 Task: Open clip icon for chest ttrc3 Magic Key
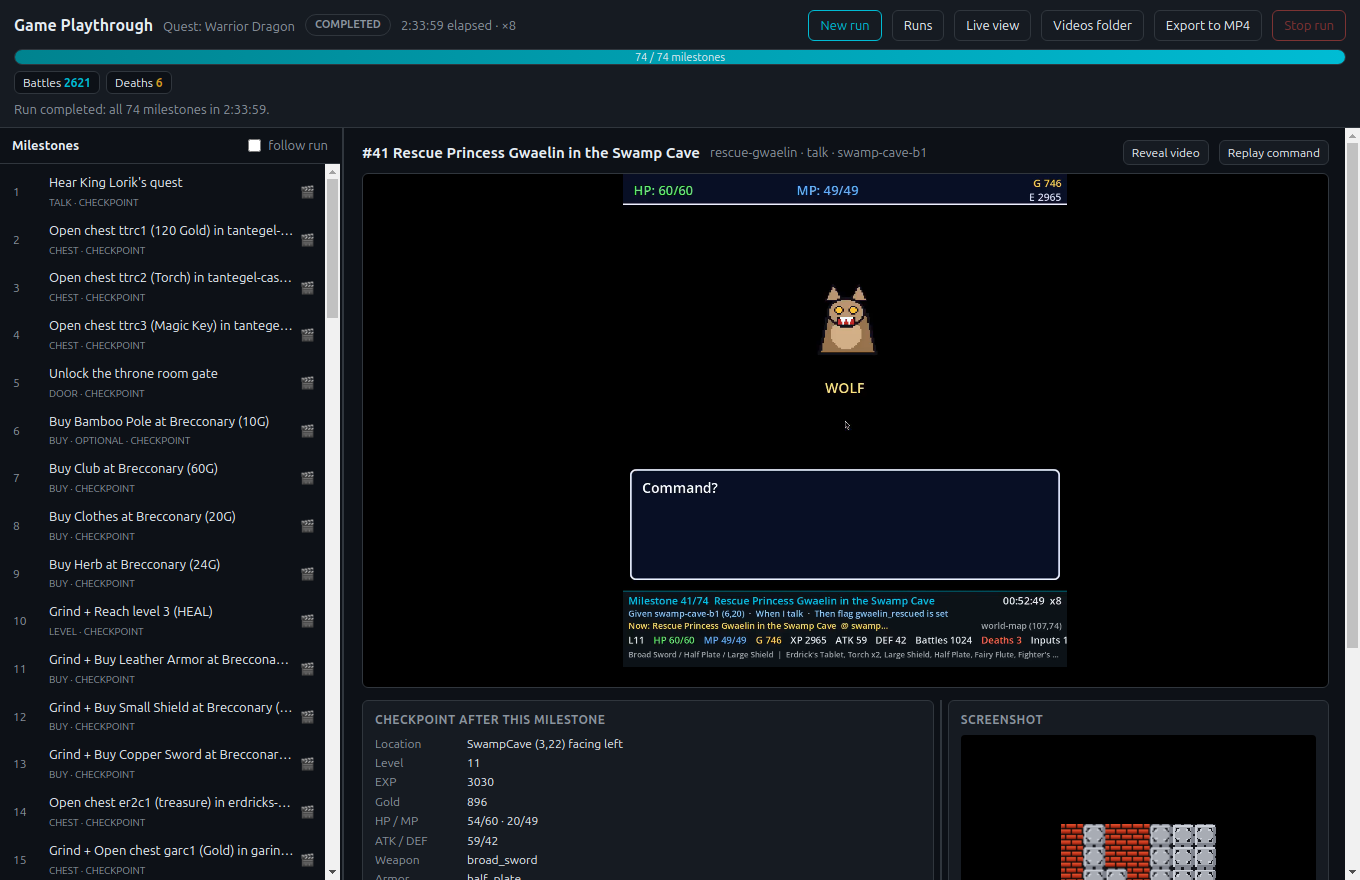pyautogui.click(x=307, y=335)
